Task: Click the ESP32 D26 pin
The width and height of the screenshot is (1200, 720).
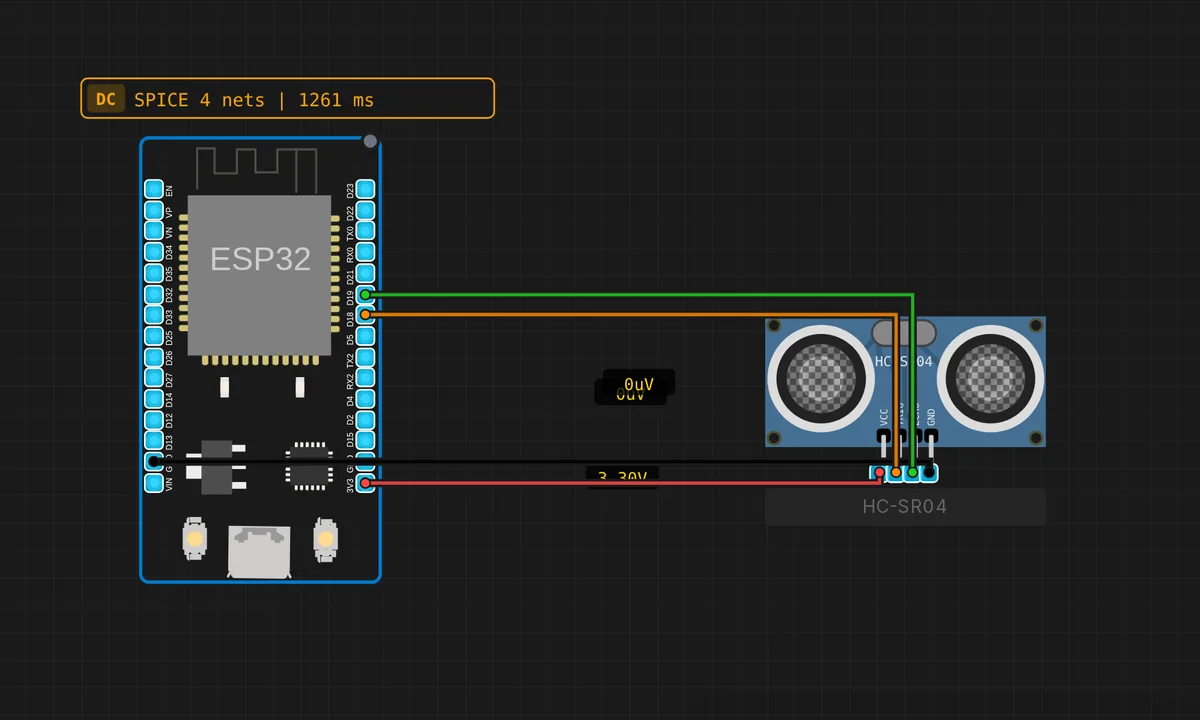Action: (x=153, y=357)
